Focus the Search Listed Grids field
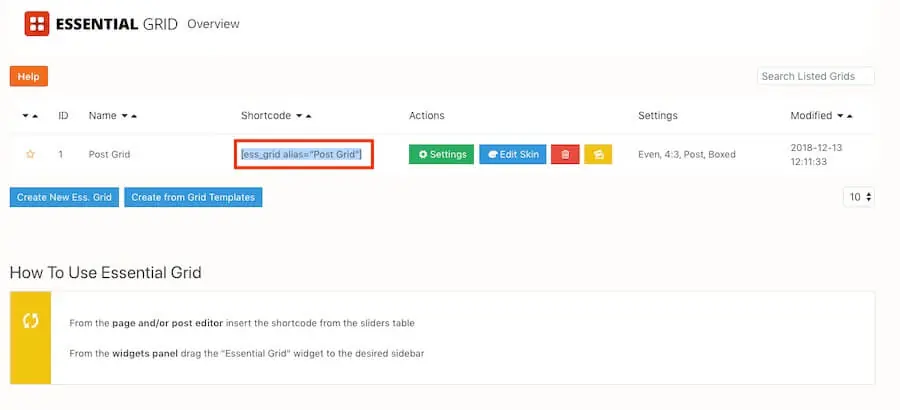 (816, 76)
